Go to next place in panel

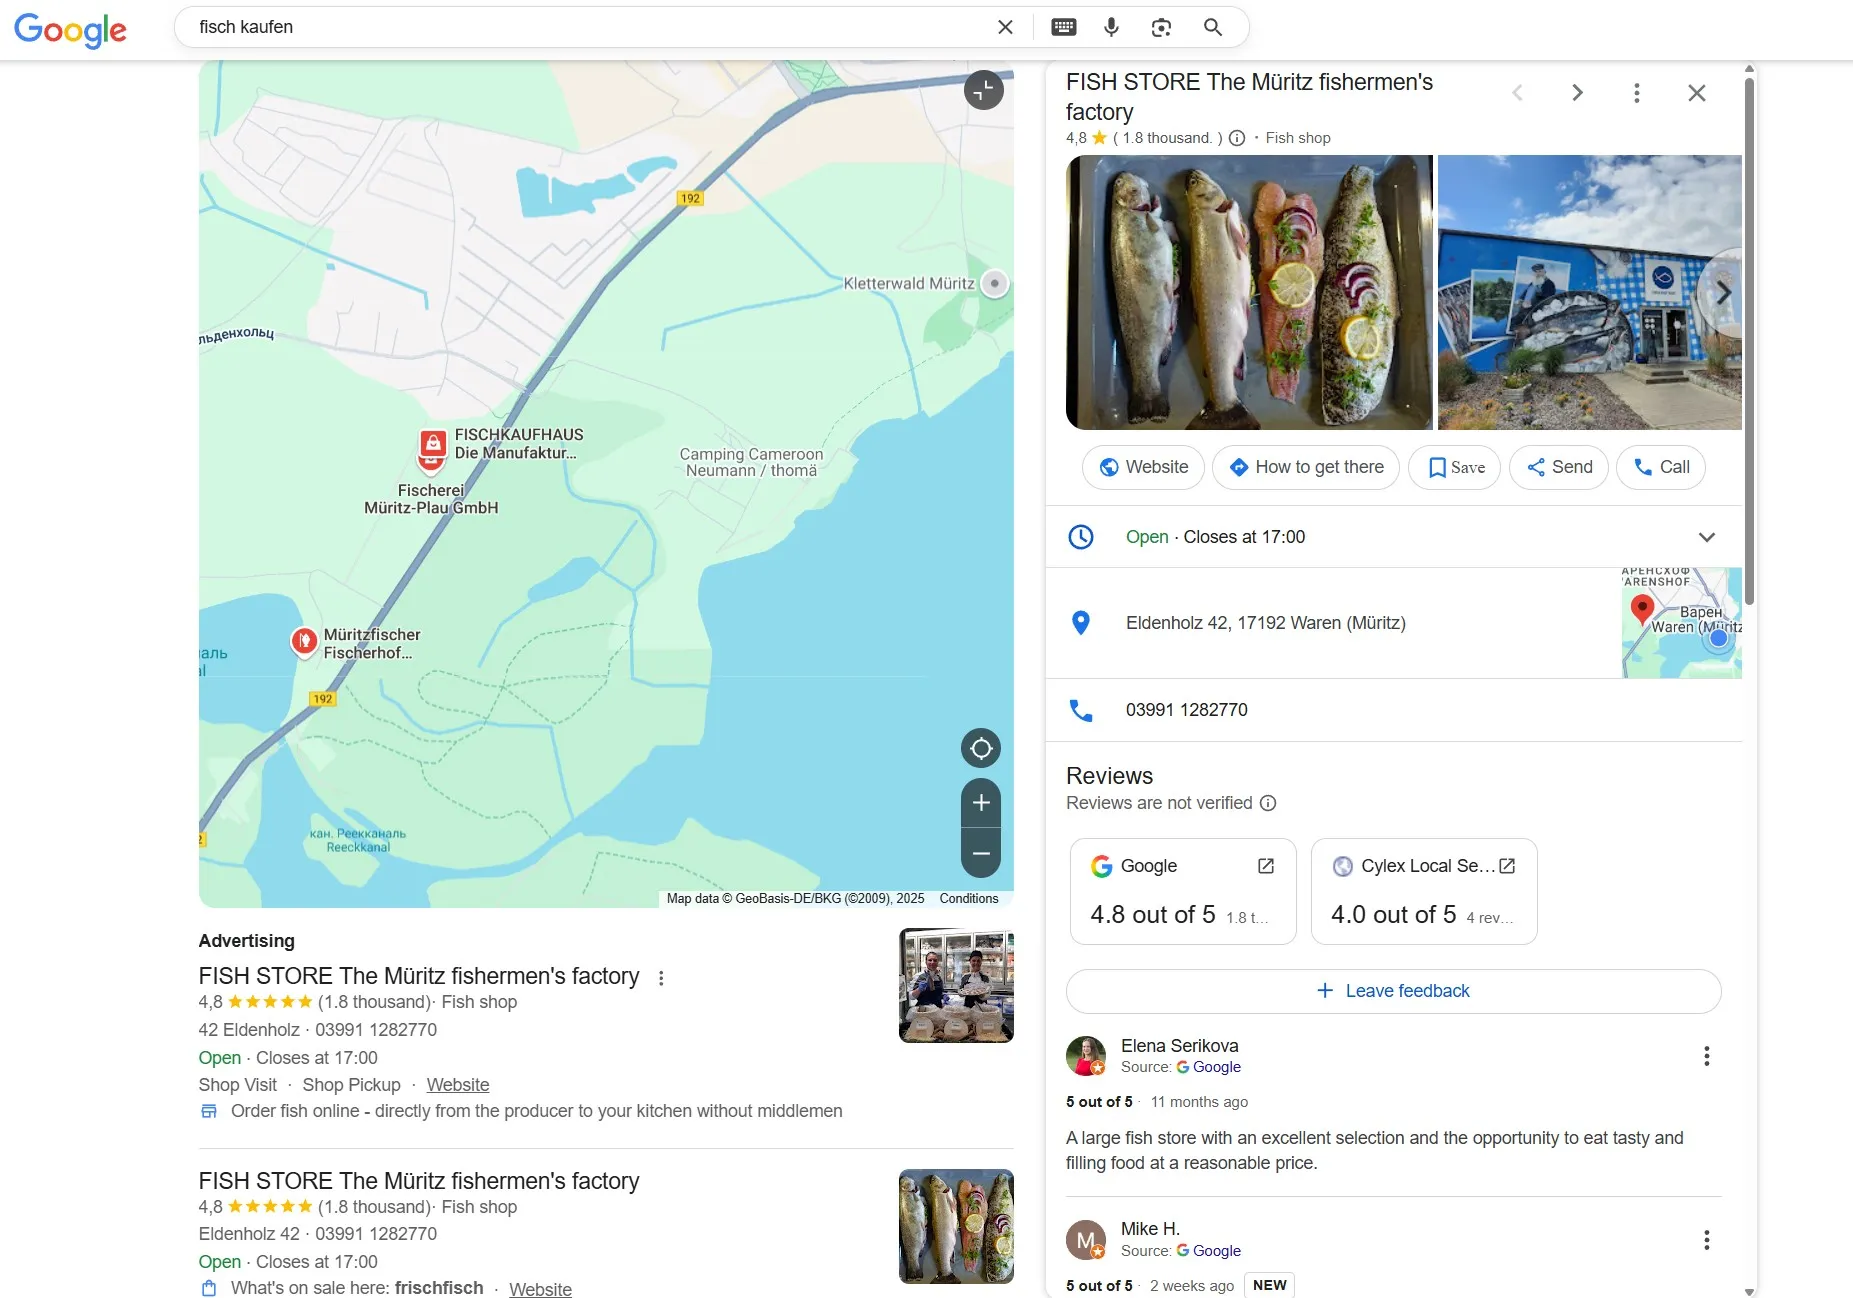[x=1577, y=93]
